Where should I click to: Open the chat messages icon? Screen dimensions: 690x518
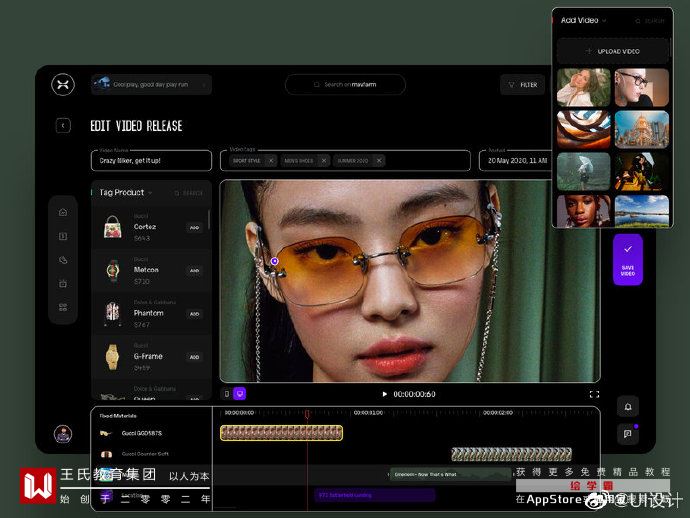tap(628, 434)
